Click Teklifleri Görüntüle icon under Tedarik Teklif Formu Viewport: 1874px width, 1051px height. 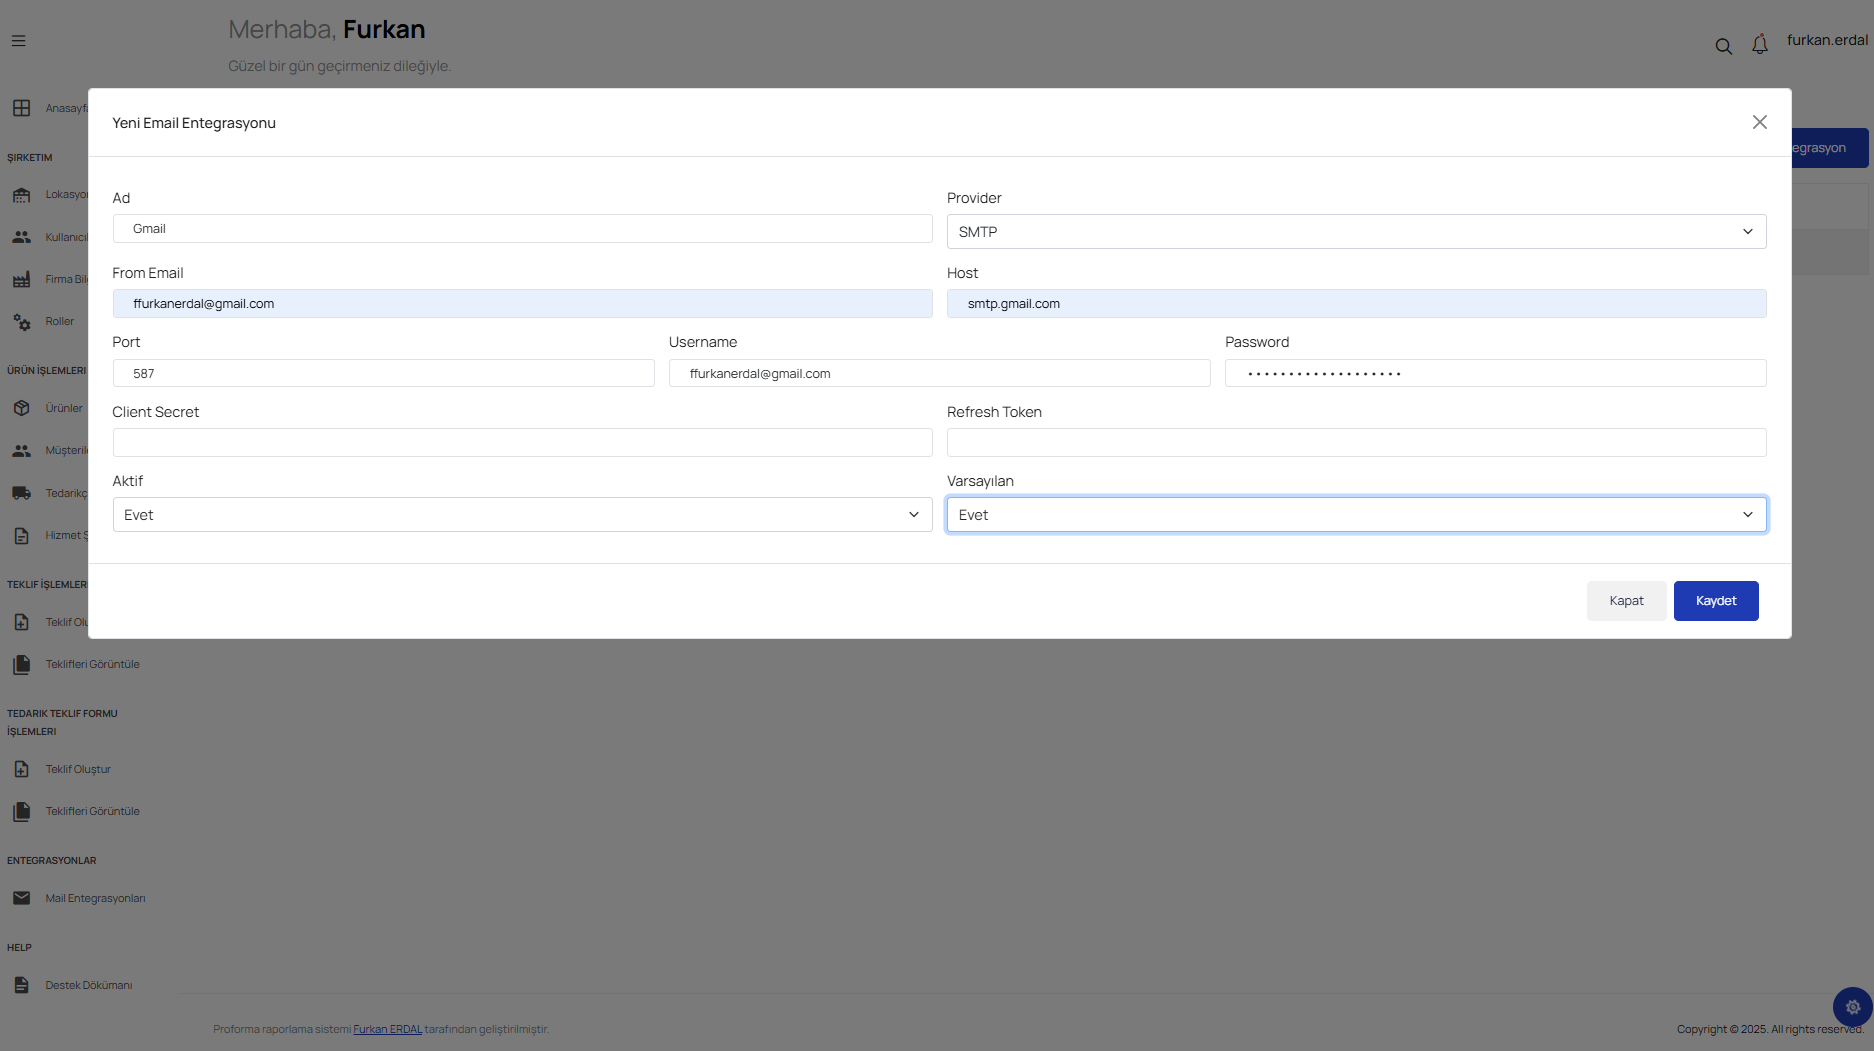21,811
